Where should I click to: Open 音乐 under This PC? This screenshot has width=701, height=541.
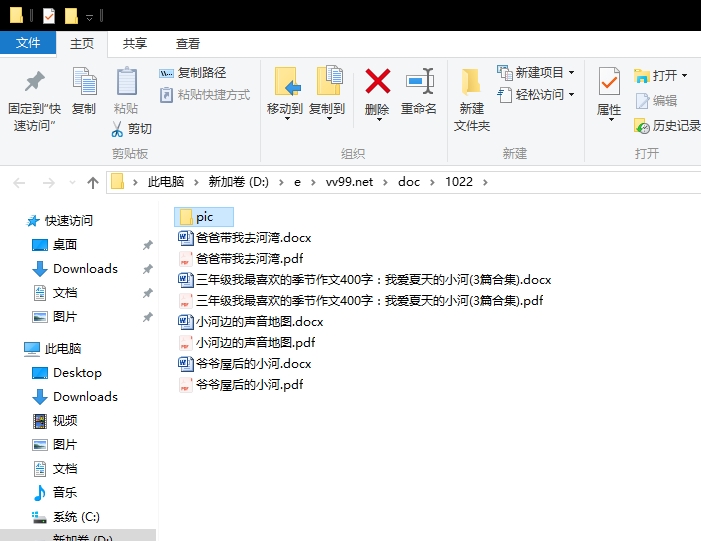point(65,493)
